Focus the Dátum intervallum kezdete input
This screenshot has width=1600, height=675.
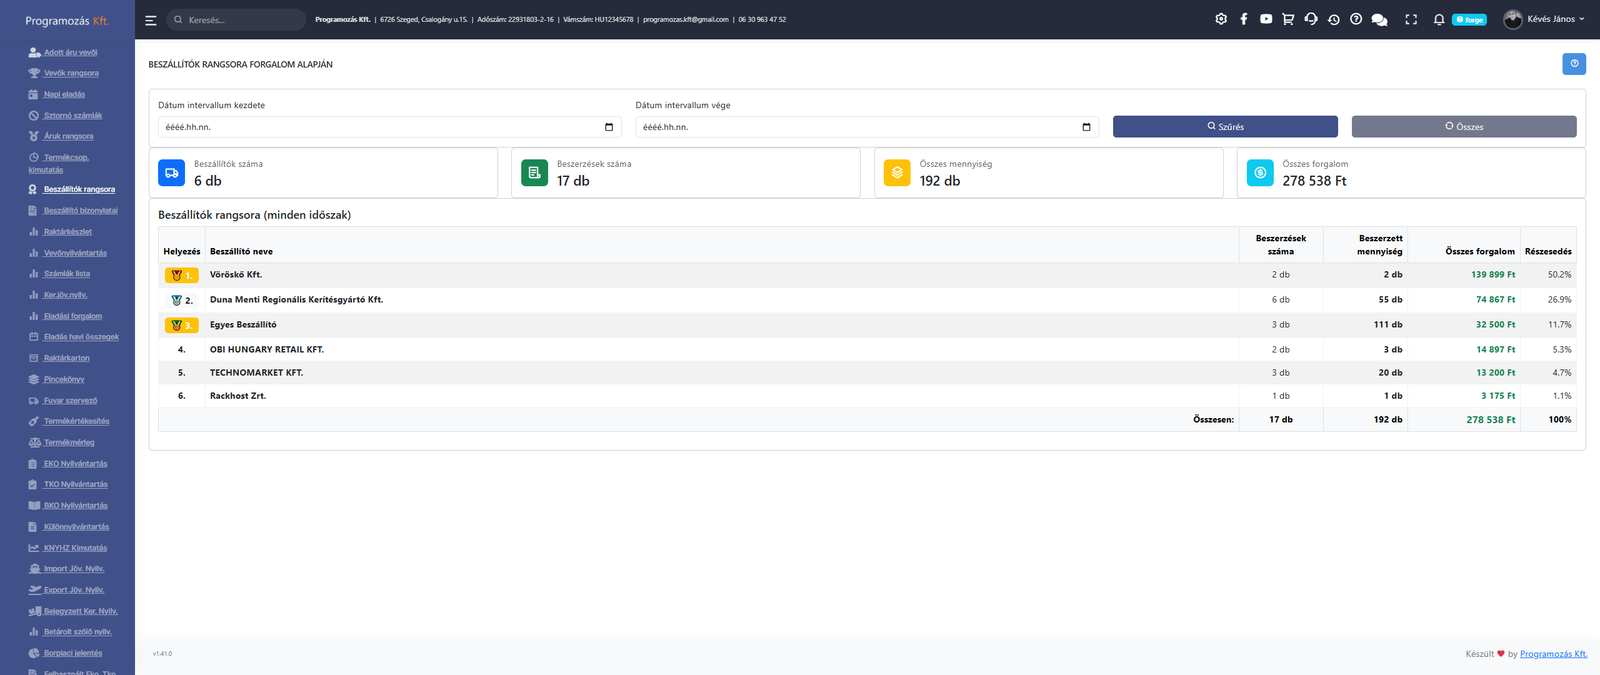point(389,127)
